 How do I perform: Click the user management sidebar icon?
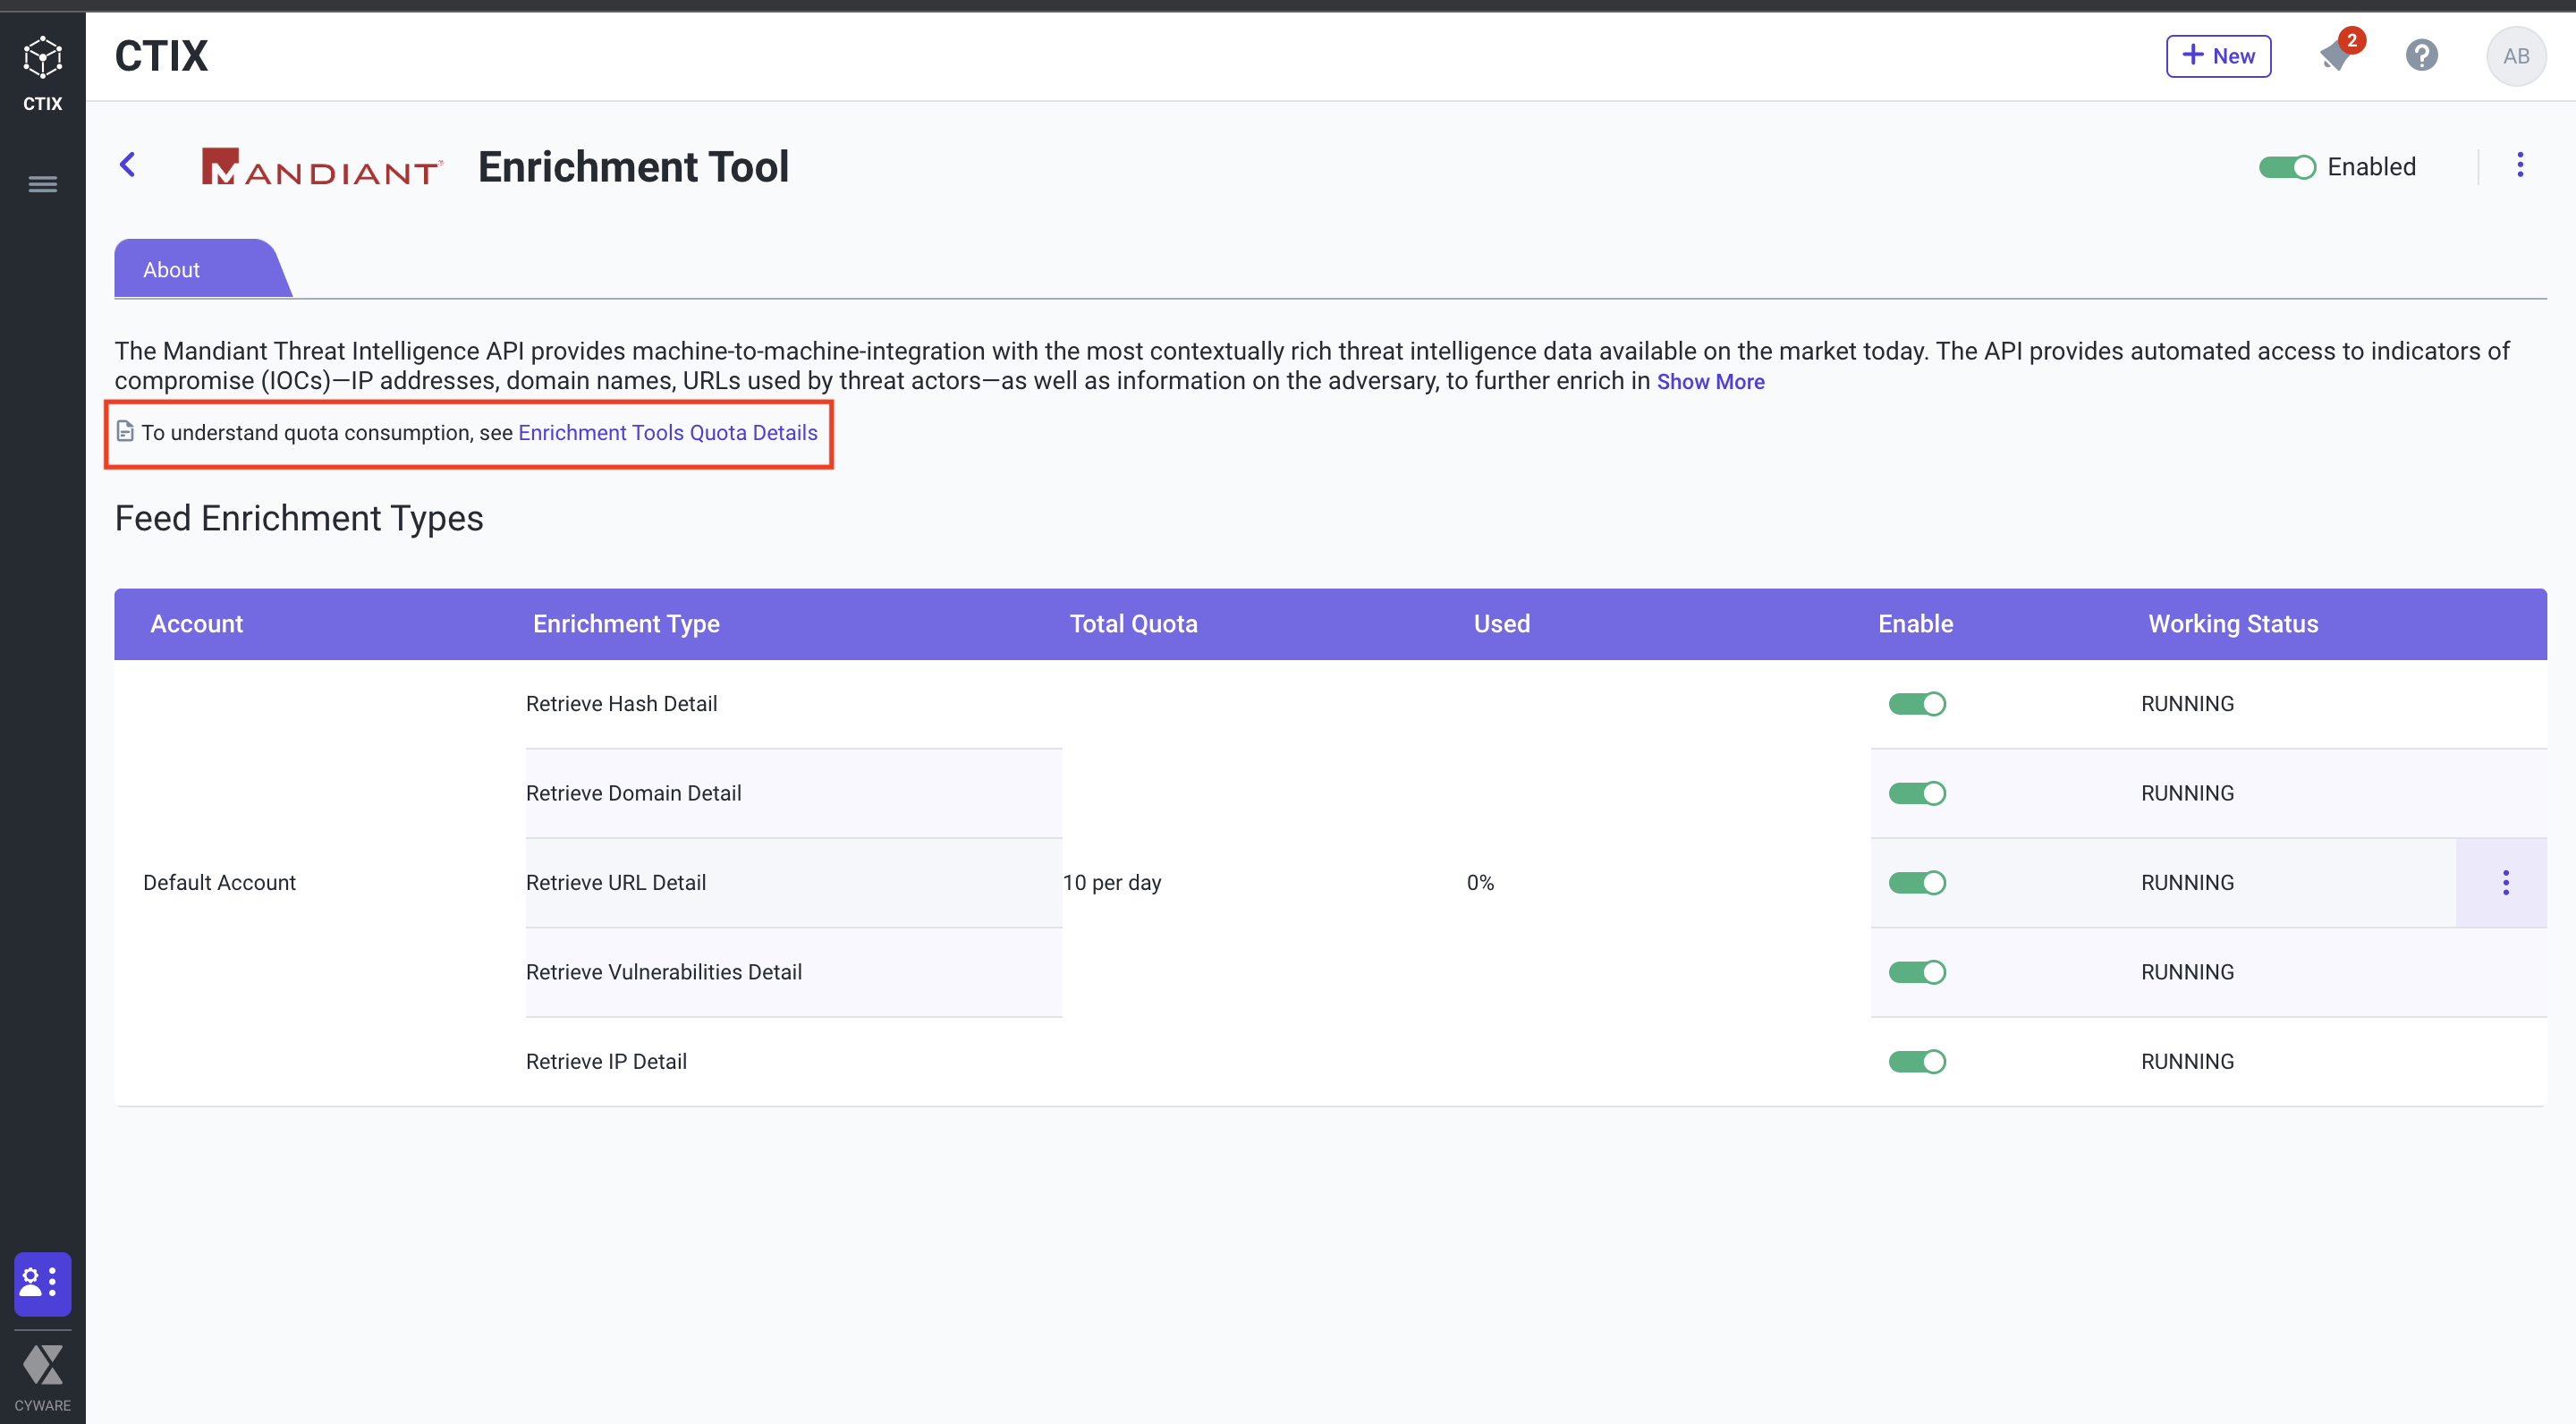point(42,1283)
